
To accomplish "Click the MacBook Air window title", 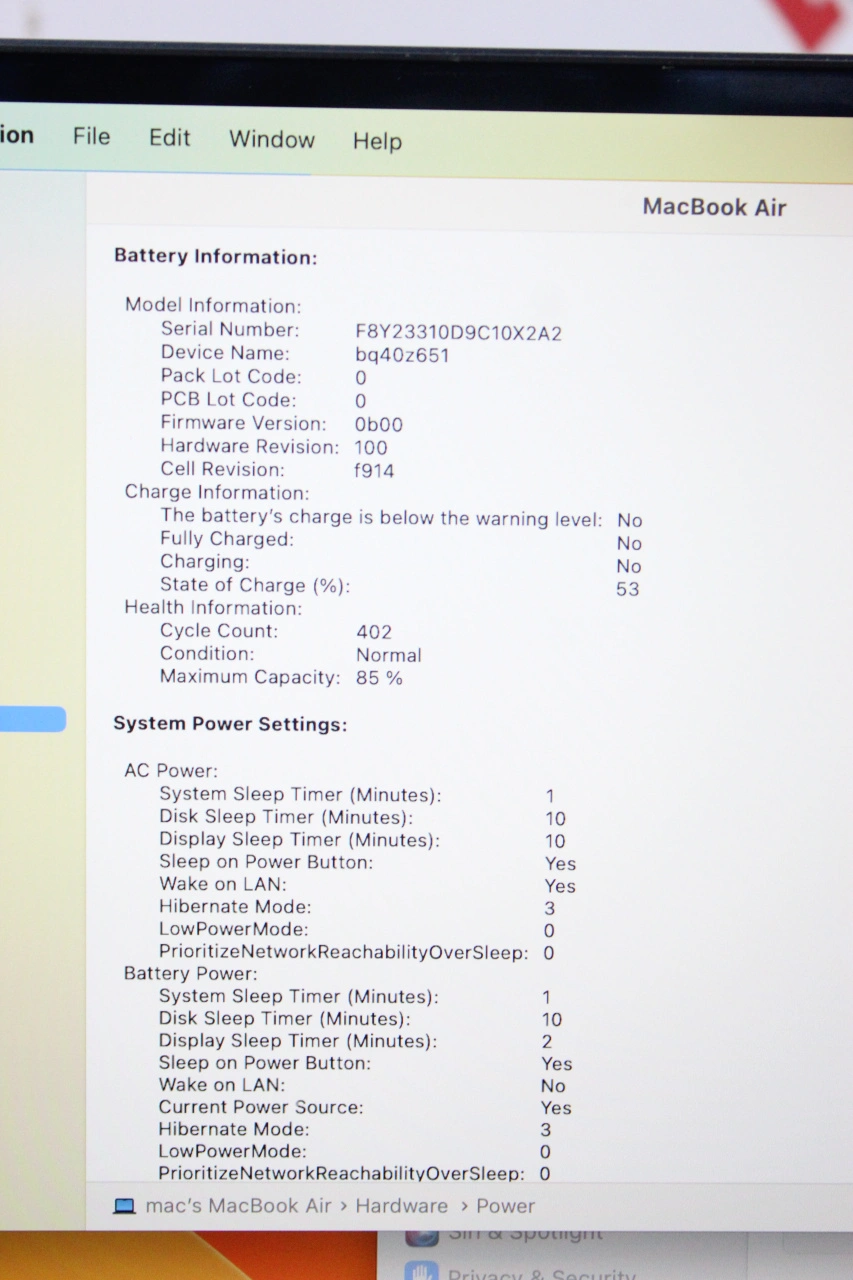I will 714,207.
